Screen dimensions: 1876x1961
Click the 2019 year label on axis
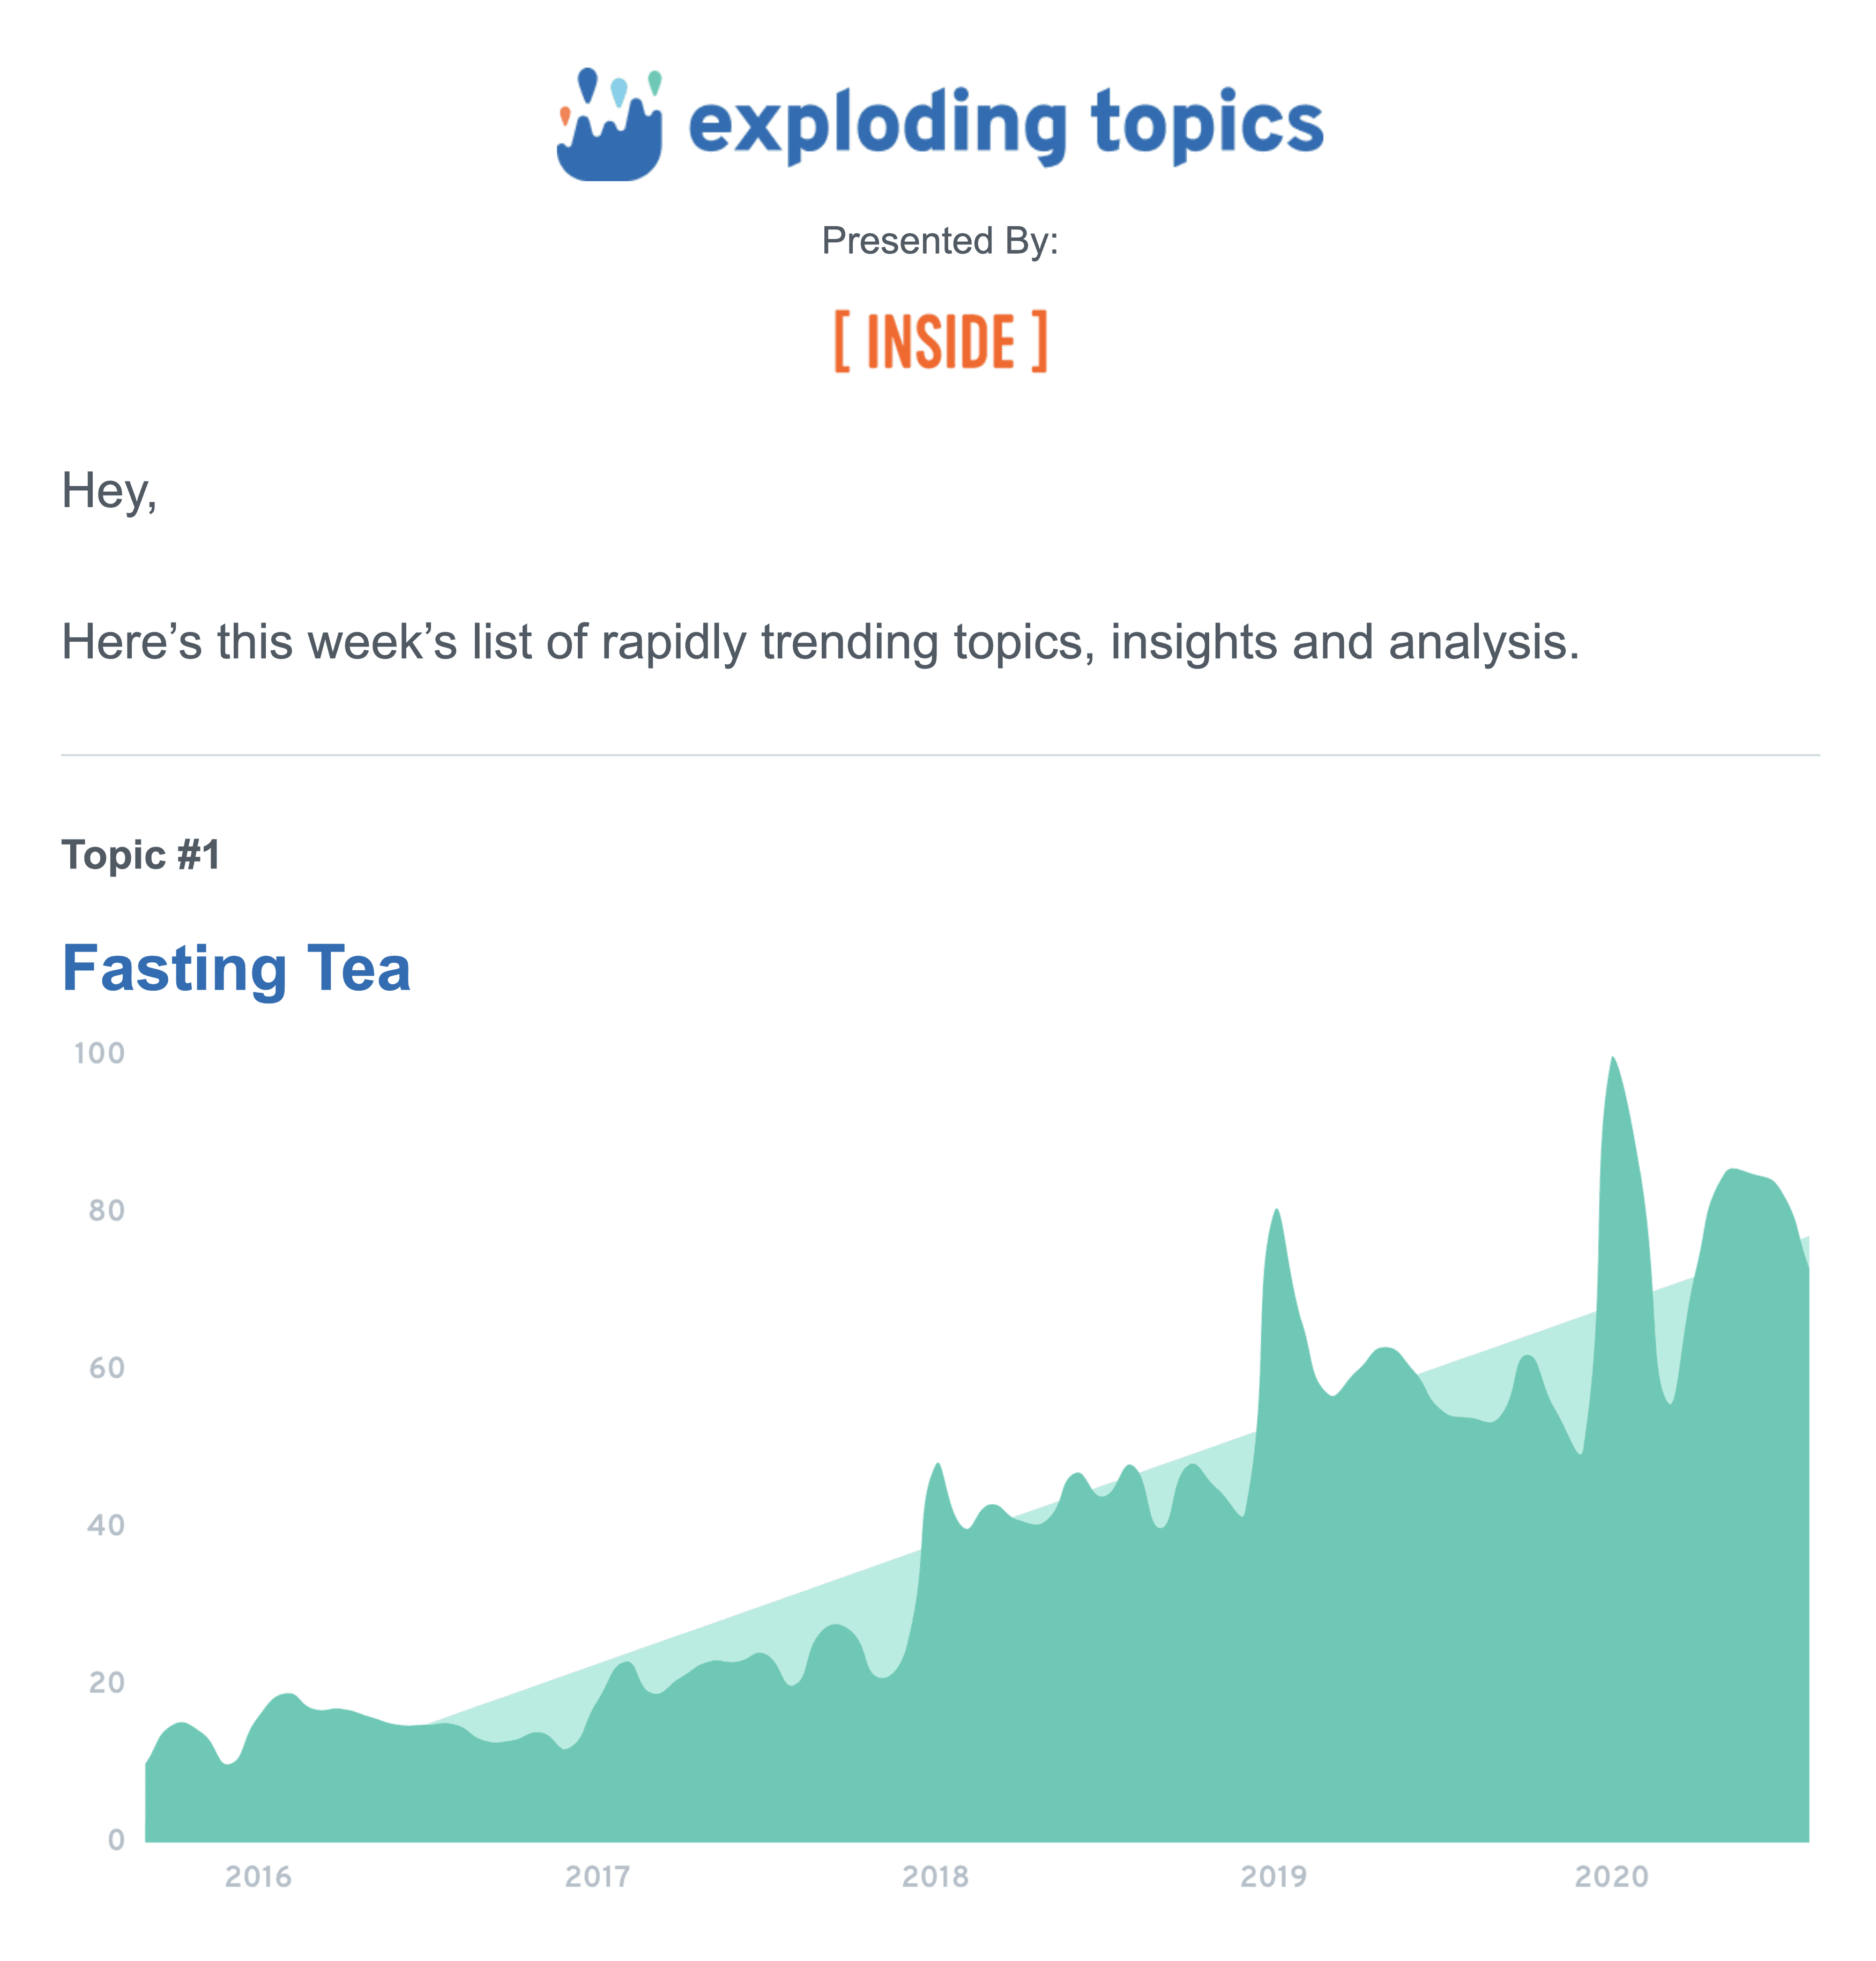tap(1273, 1876)
